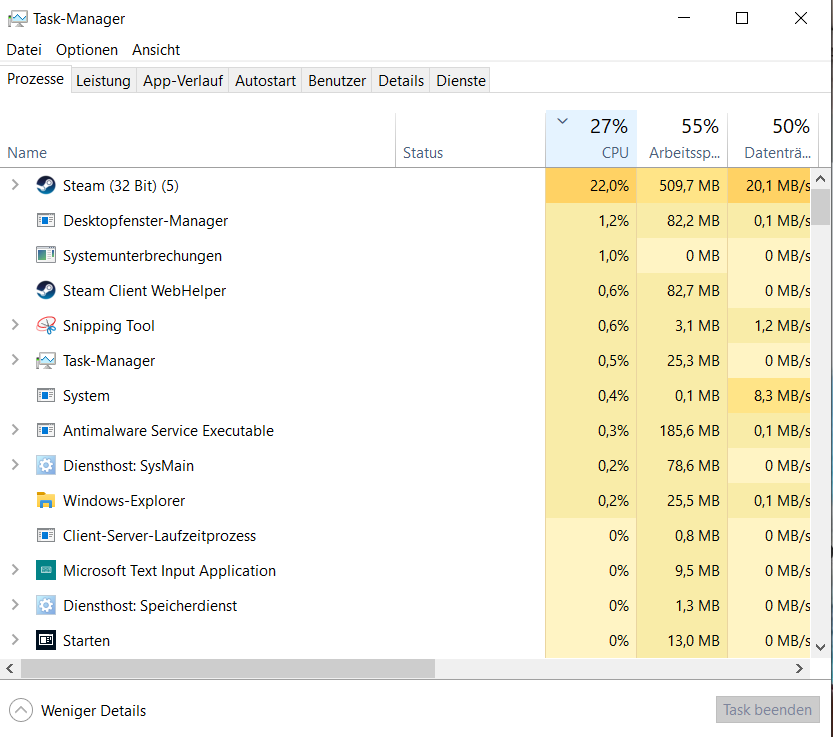The image size is (833, 737).
Task: Switch to the Details tab
Action: point(401,81)
